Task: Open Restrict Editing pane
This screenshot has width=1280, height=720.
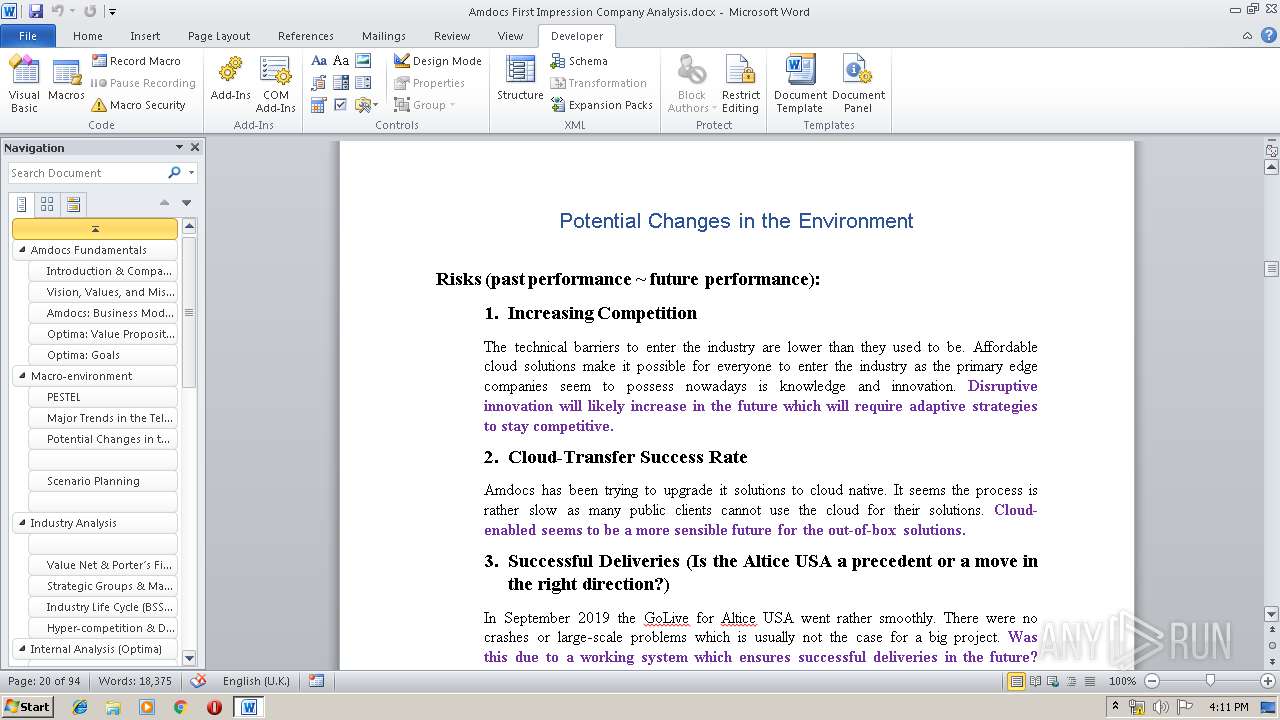Action: (741, 84)
